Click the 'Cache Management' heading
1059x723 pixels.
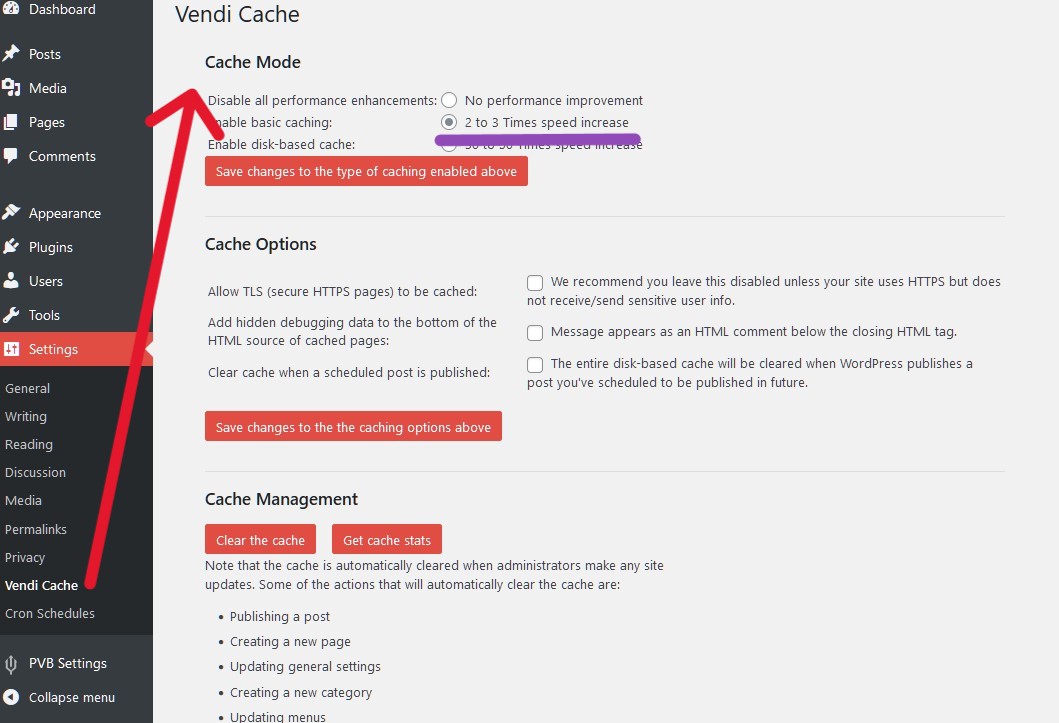click(282, 499)
